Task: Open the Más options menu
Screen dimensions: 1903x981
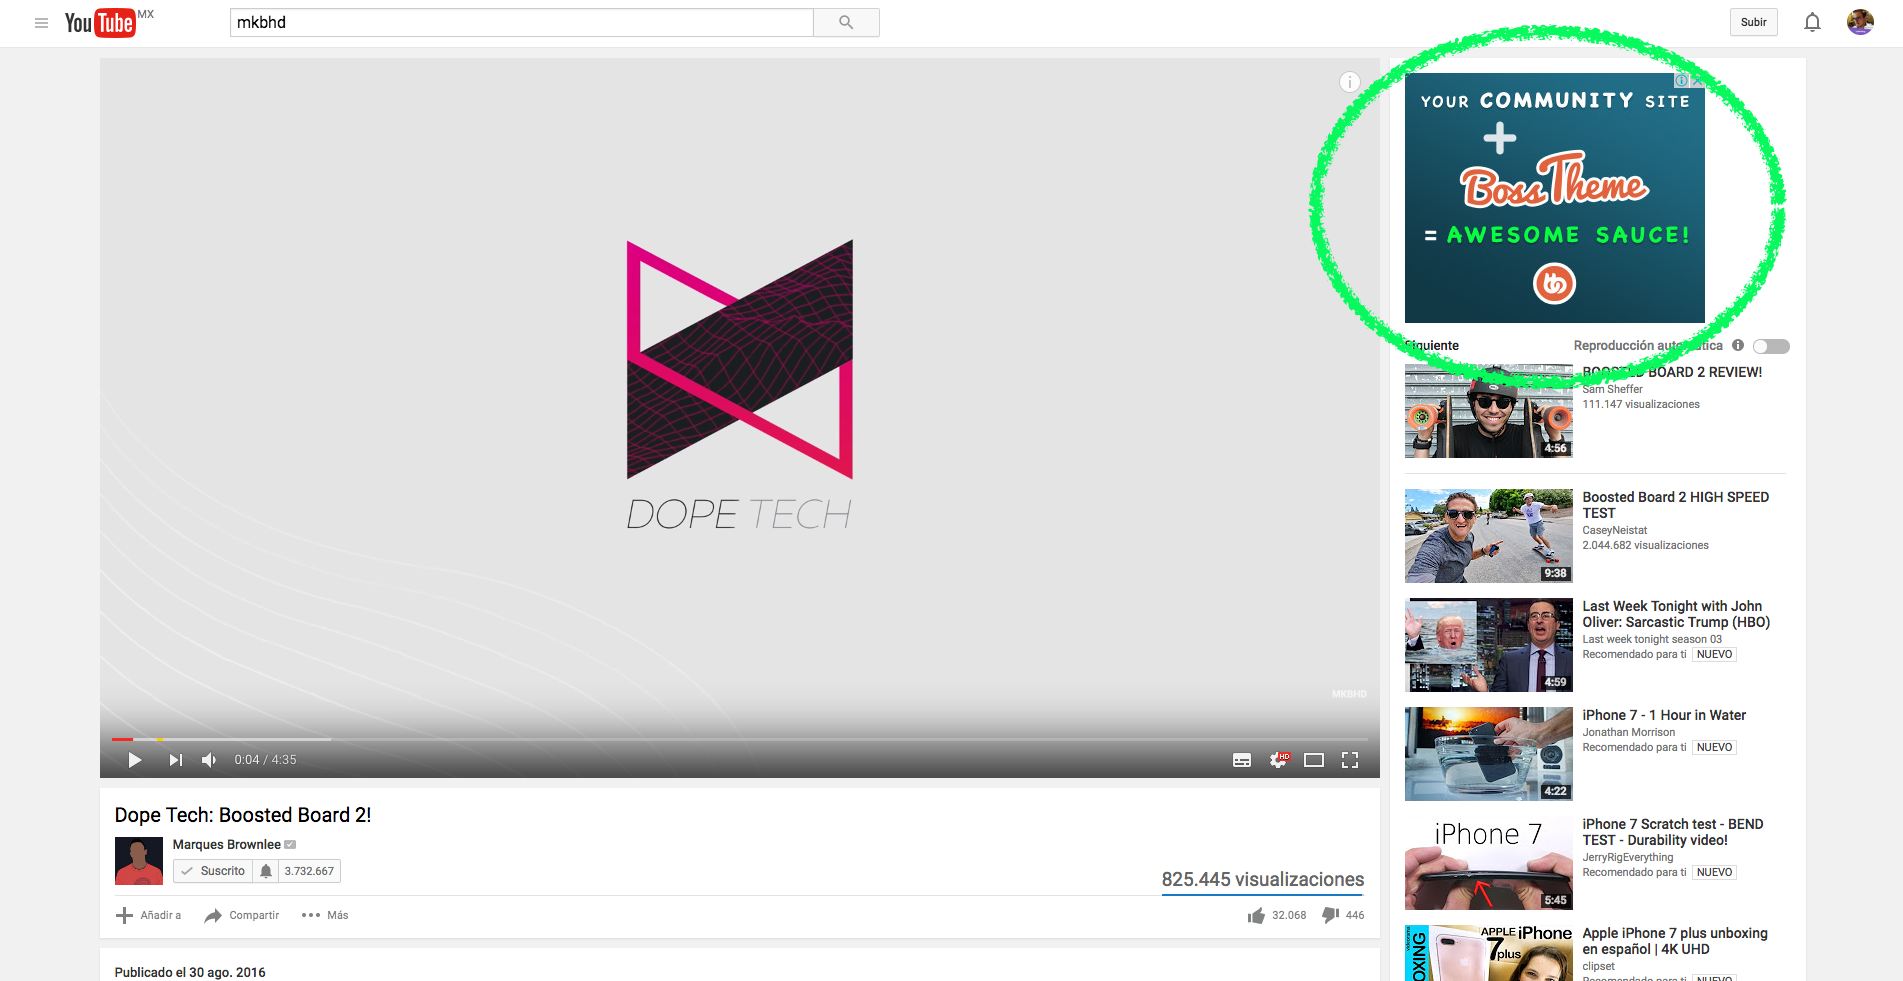Action: (325, 915)
